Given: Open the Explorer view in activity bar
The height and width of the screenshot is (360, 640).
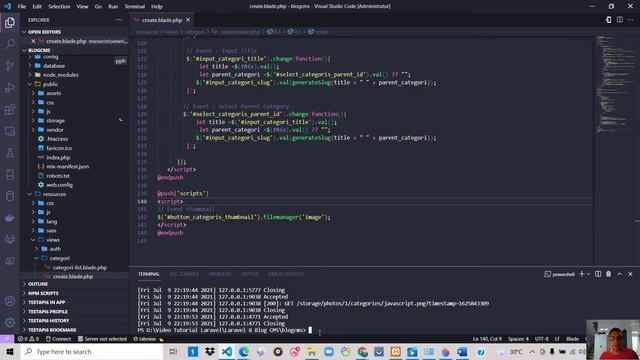Looking at the screenshot, I should (10, 22).
